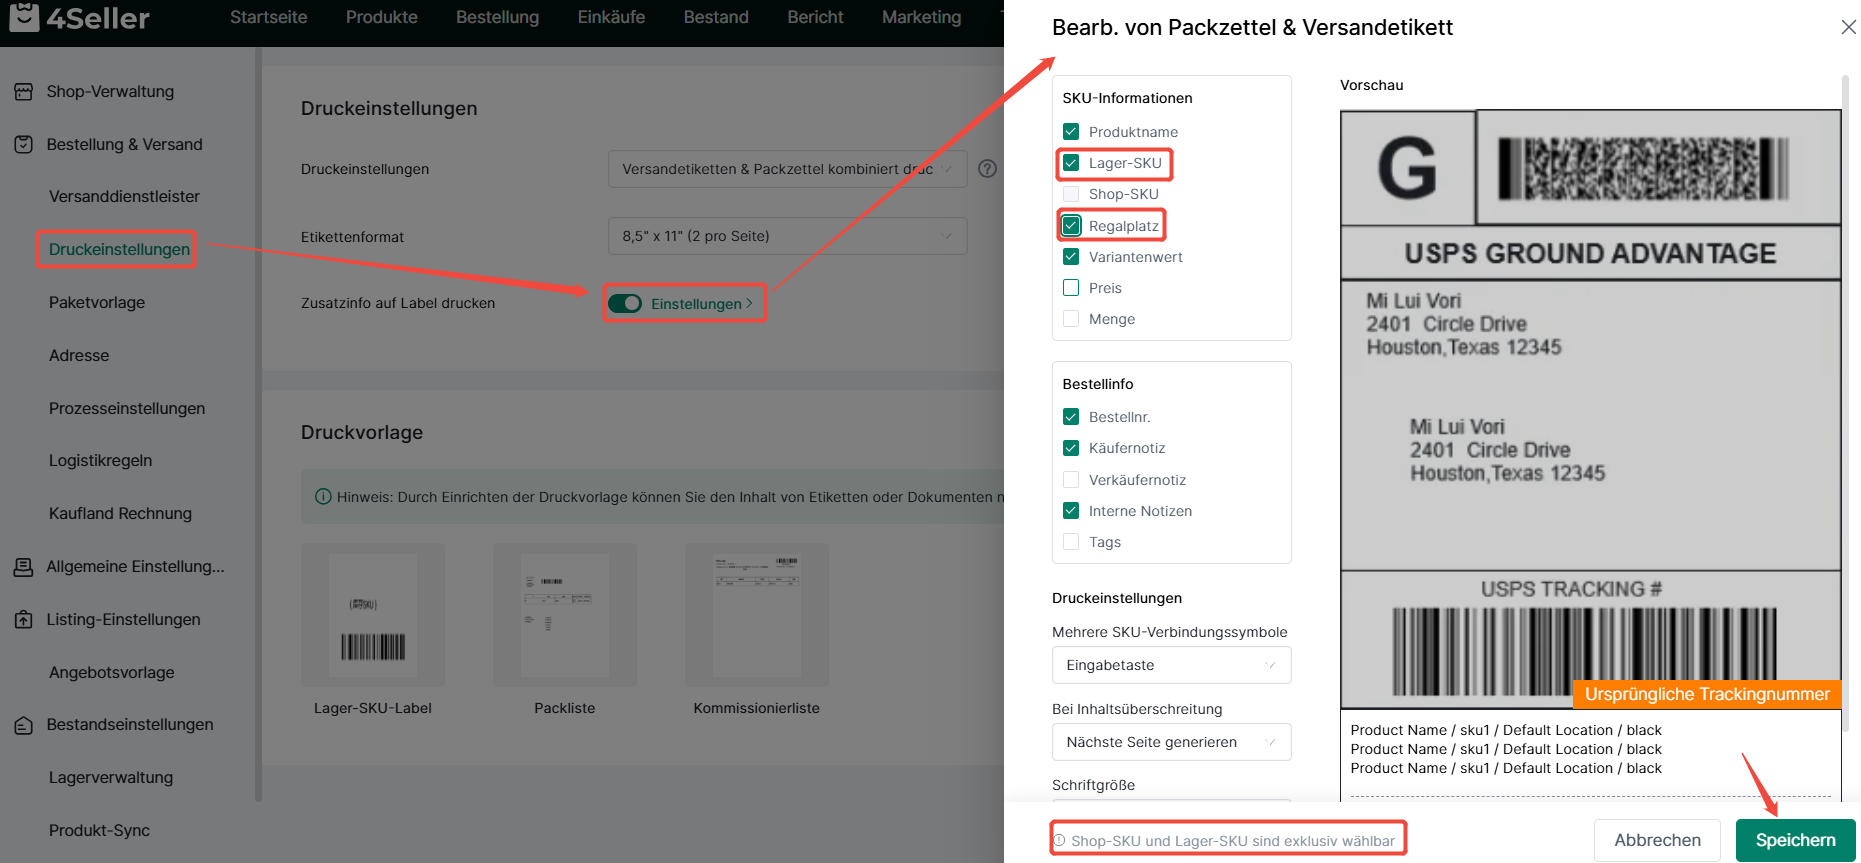This screenshot has width=1861, height=863.
Task: Click the Speichern button
Action: click(x=1795, y=840)
